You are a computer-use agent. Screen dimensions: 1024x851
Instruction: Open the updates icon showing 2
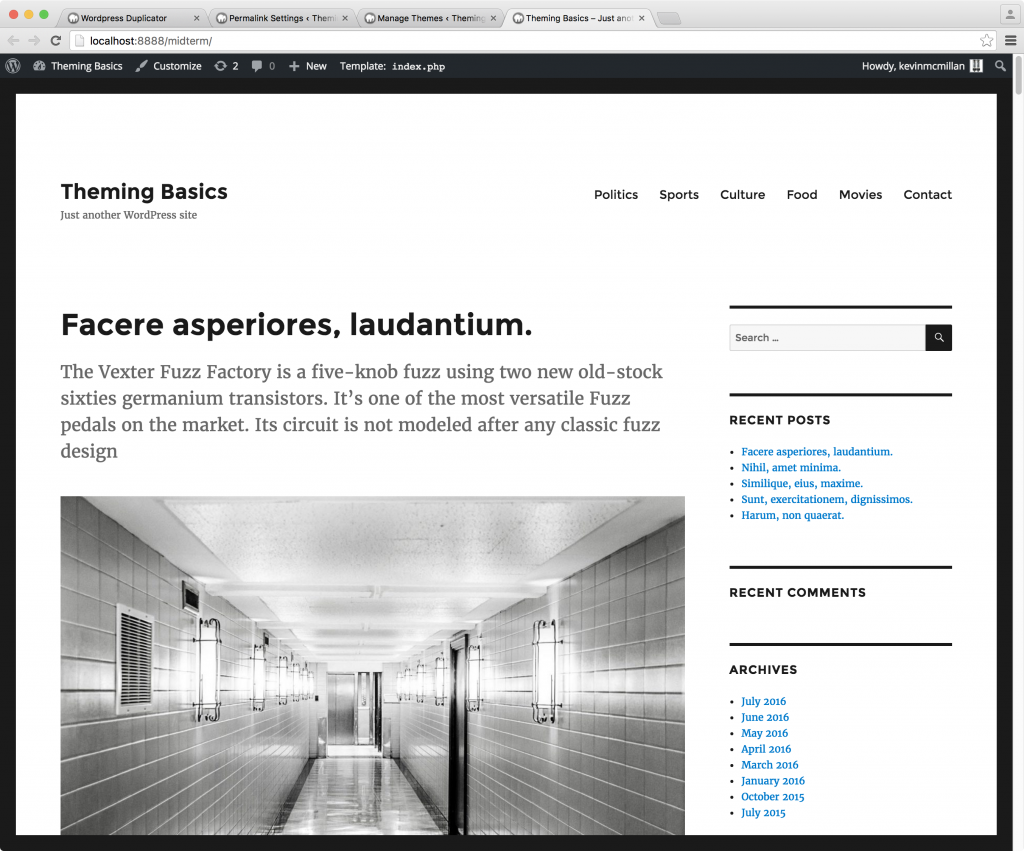[x=227, y=66]
